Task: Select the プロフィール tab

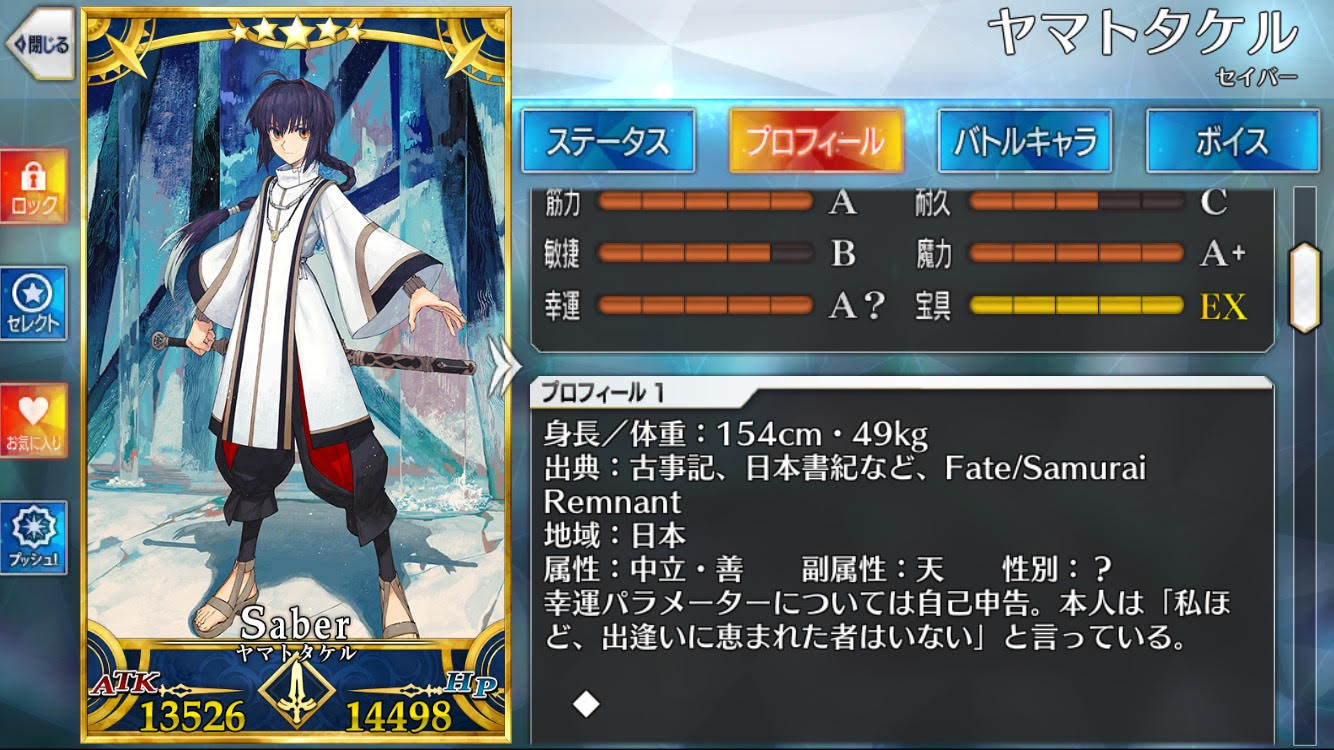Action: point(816,141)
